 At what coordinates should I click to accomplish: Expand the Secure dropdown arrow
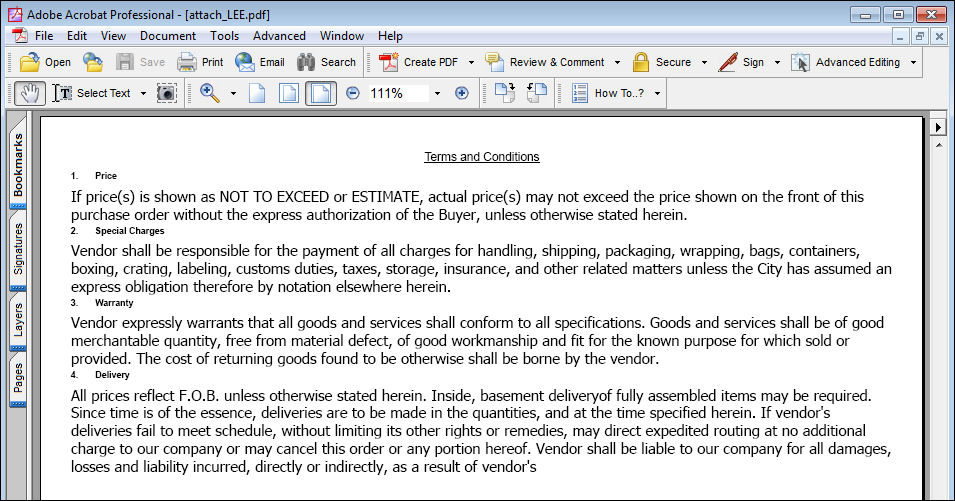(x=704, y=63)
